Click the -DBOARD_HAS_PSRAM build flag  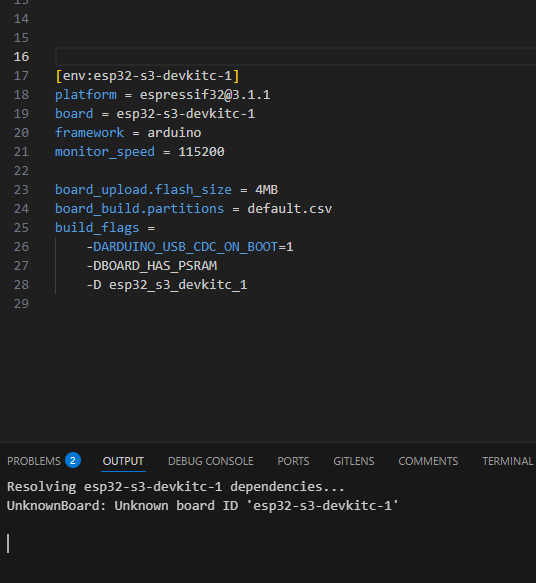click(x=152, y=266)
